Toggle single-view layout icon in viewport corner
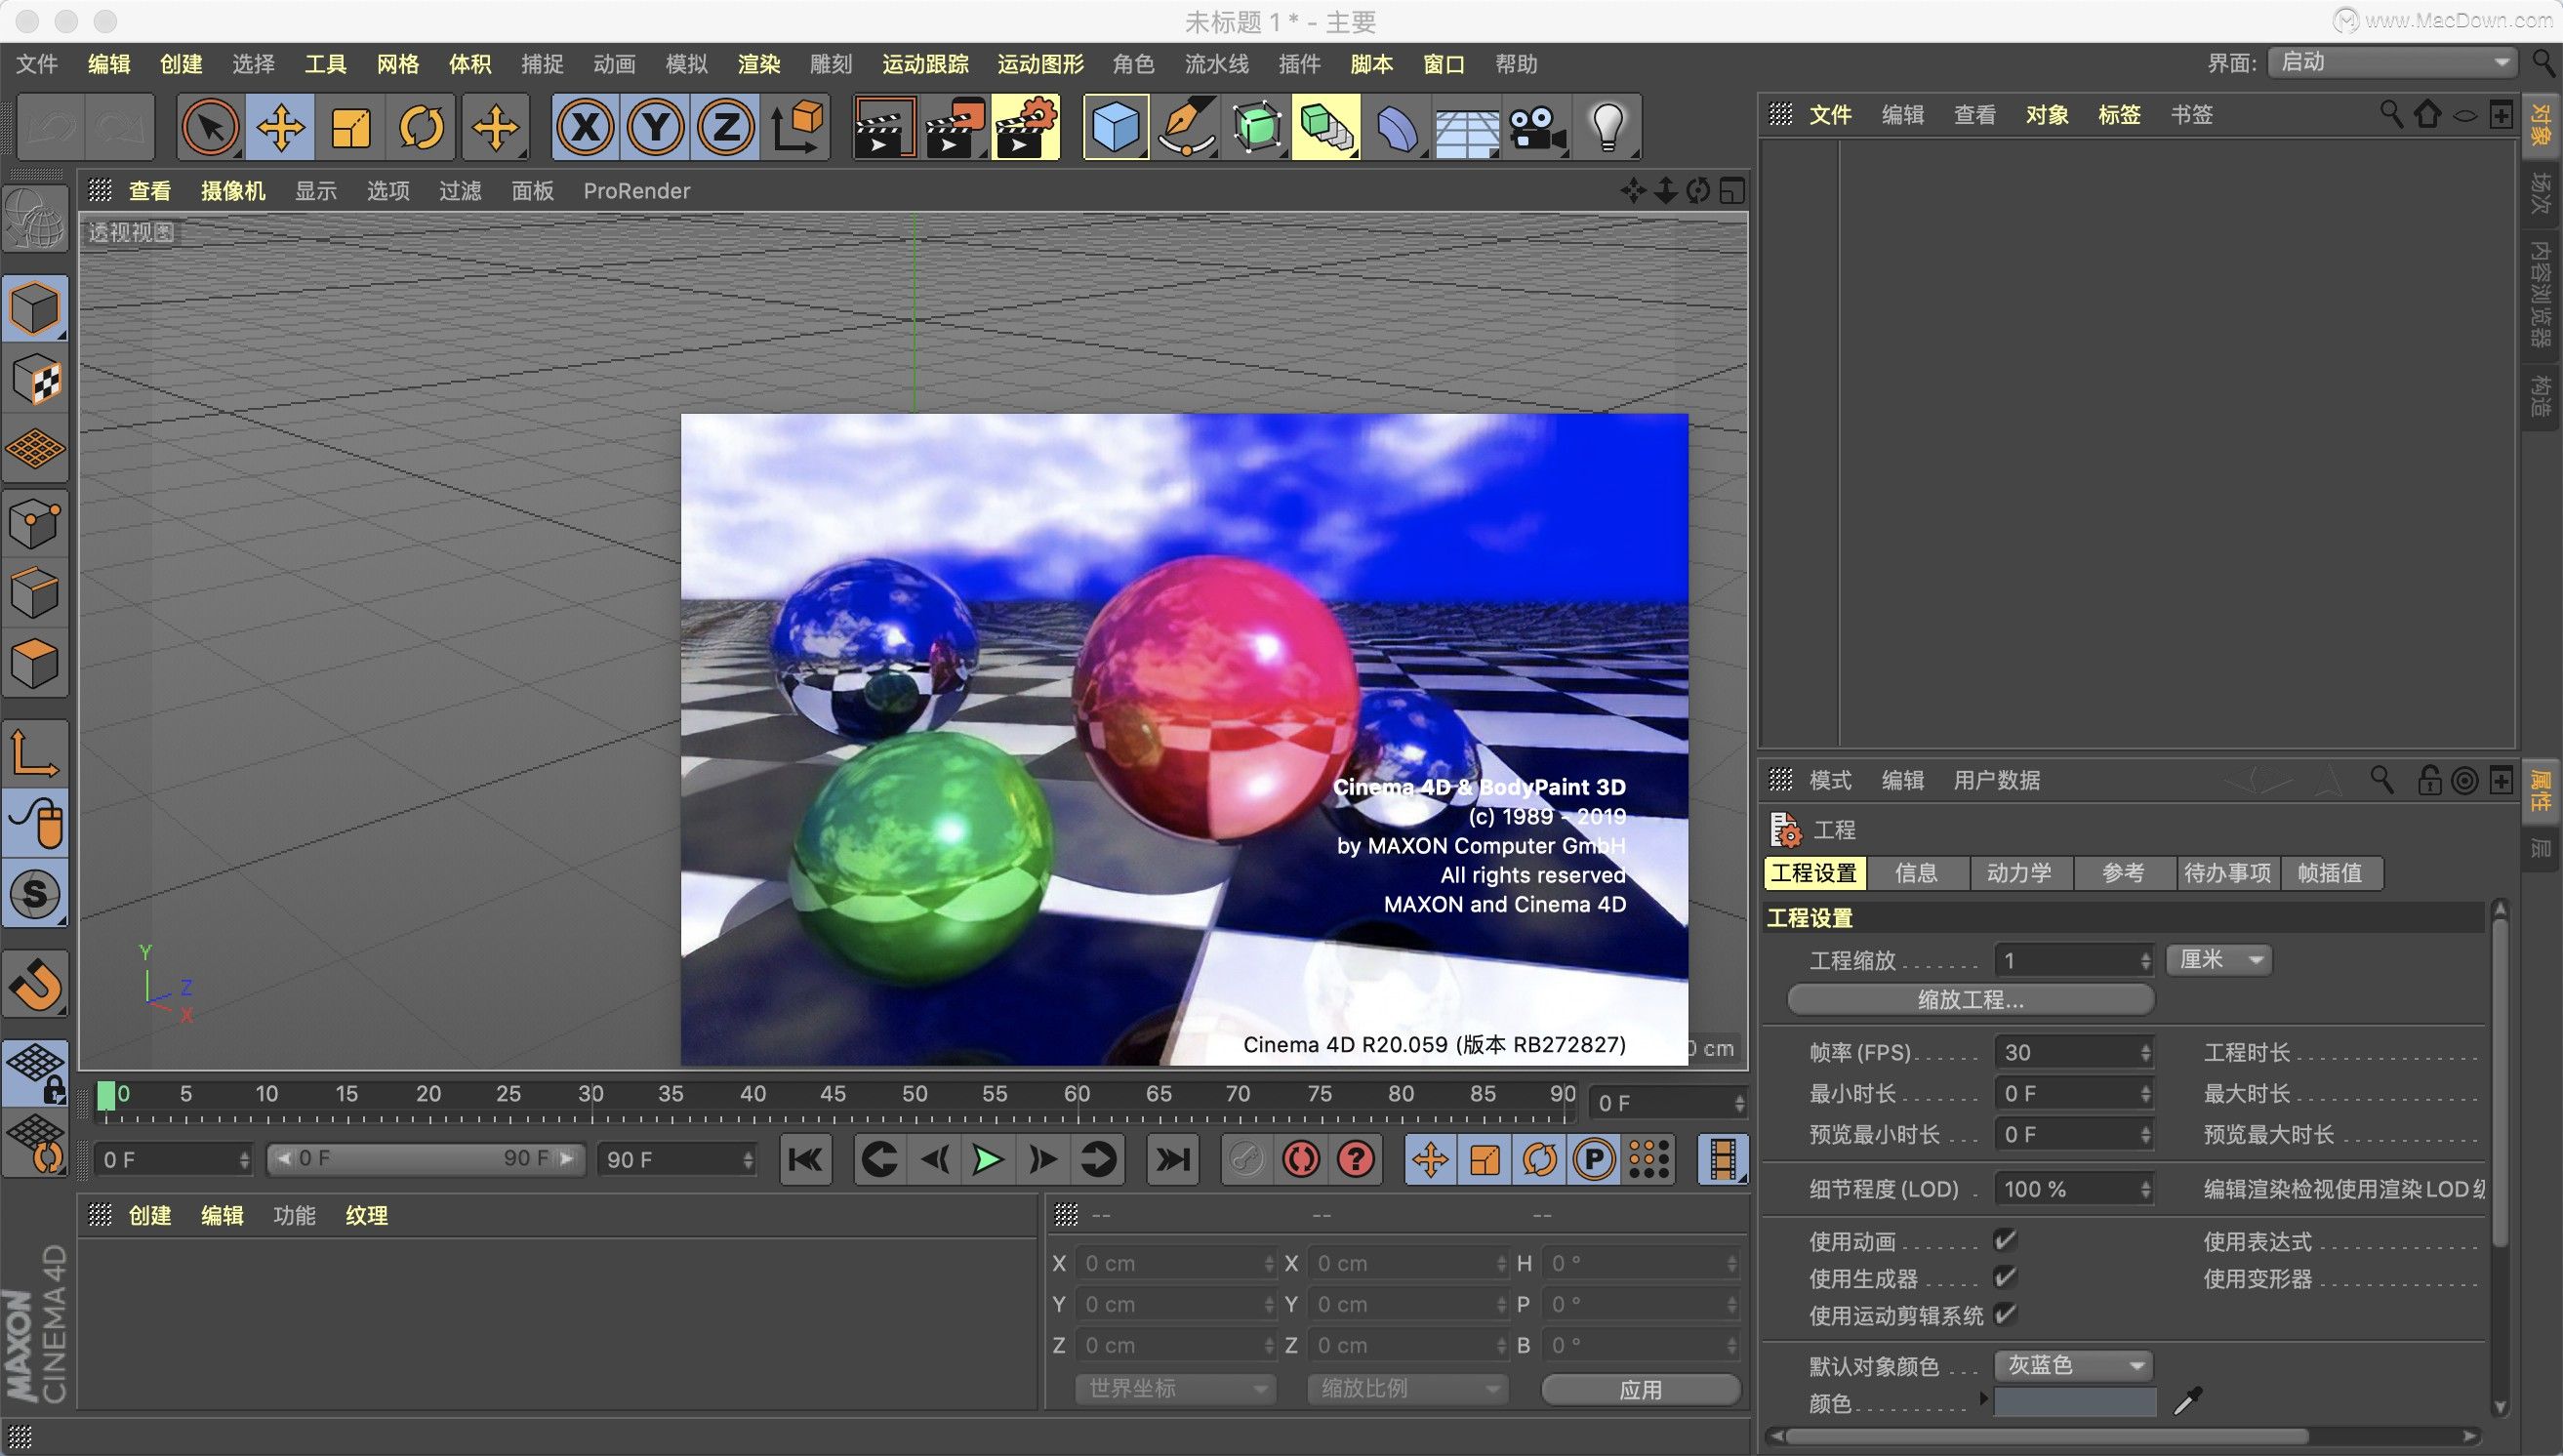Viewport: 2563px width, 1456px height. pos(1731,190)
